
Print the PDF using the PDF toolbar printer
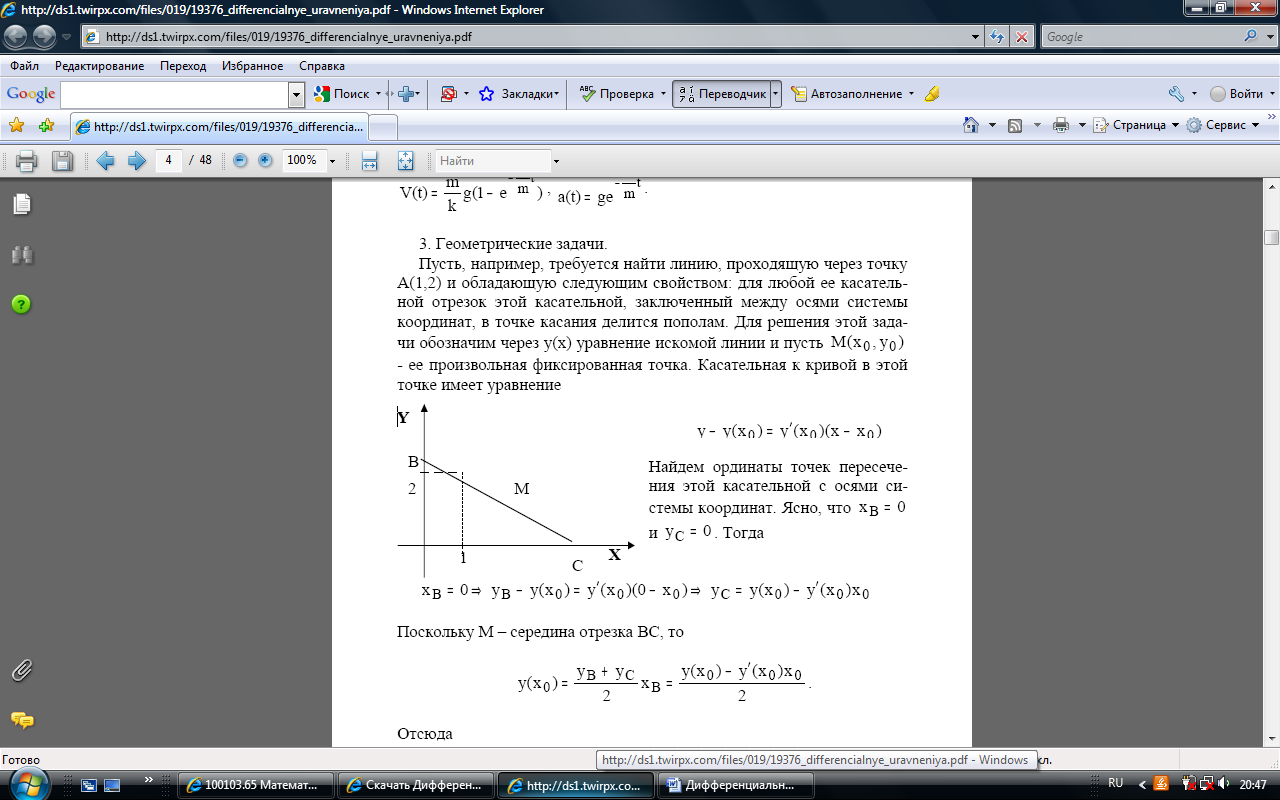pyautogui.click(x=26, y=161)
